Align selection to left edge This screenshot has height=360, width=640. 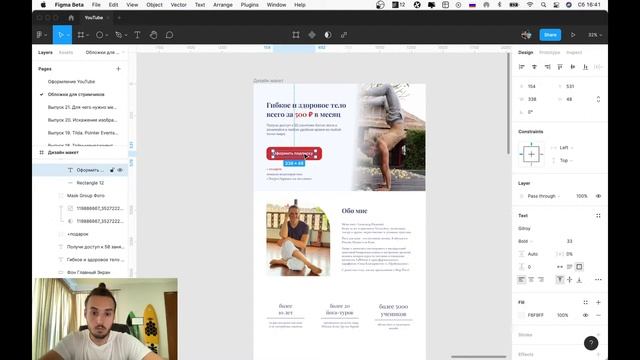pyautogui.click(x=522, y=67)
